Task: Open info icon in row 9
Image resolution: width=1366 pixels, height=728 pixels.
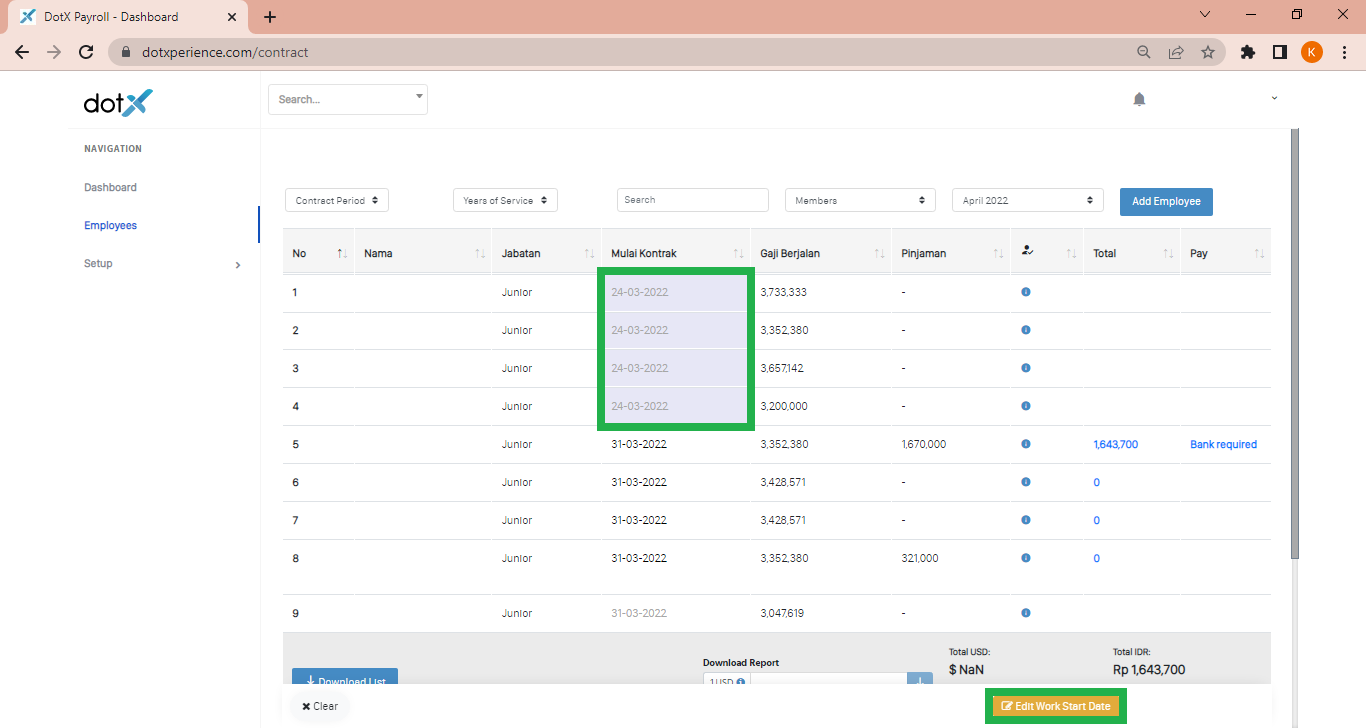Action: (1025, 613)
